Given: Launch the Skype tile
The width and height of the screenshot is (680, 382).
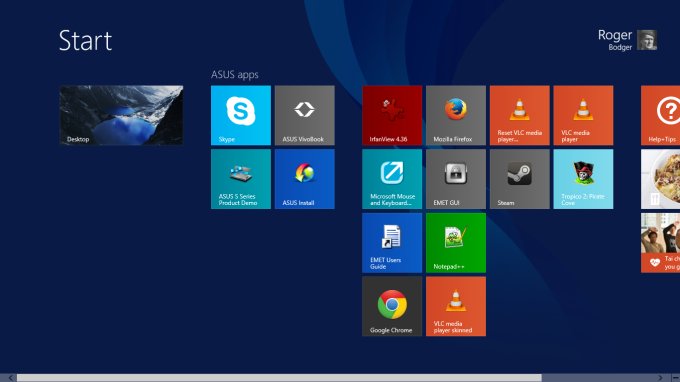Looking at the screenshot, I should click(x=241, y=115).
